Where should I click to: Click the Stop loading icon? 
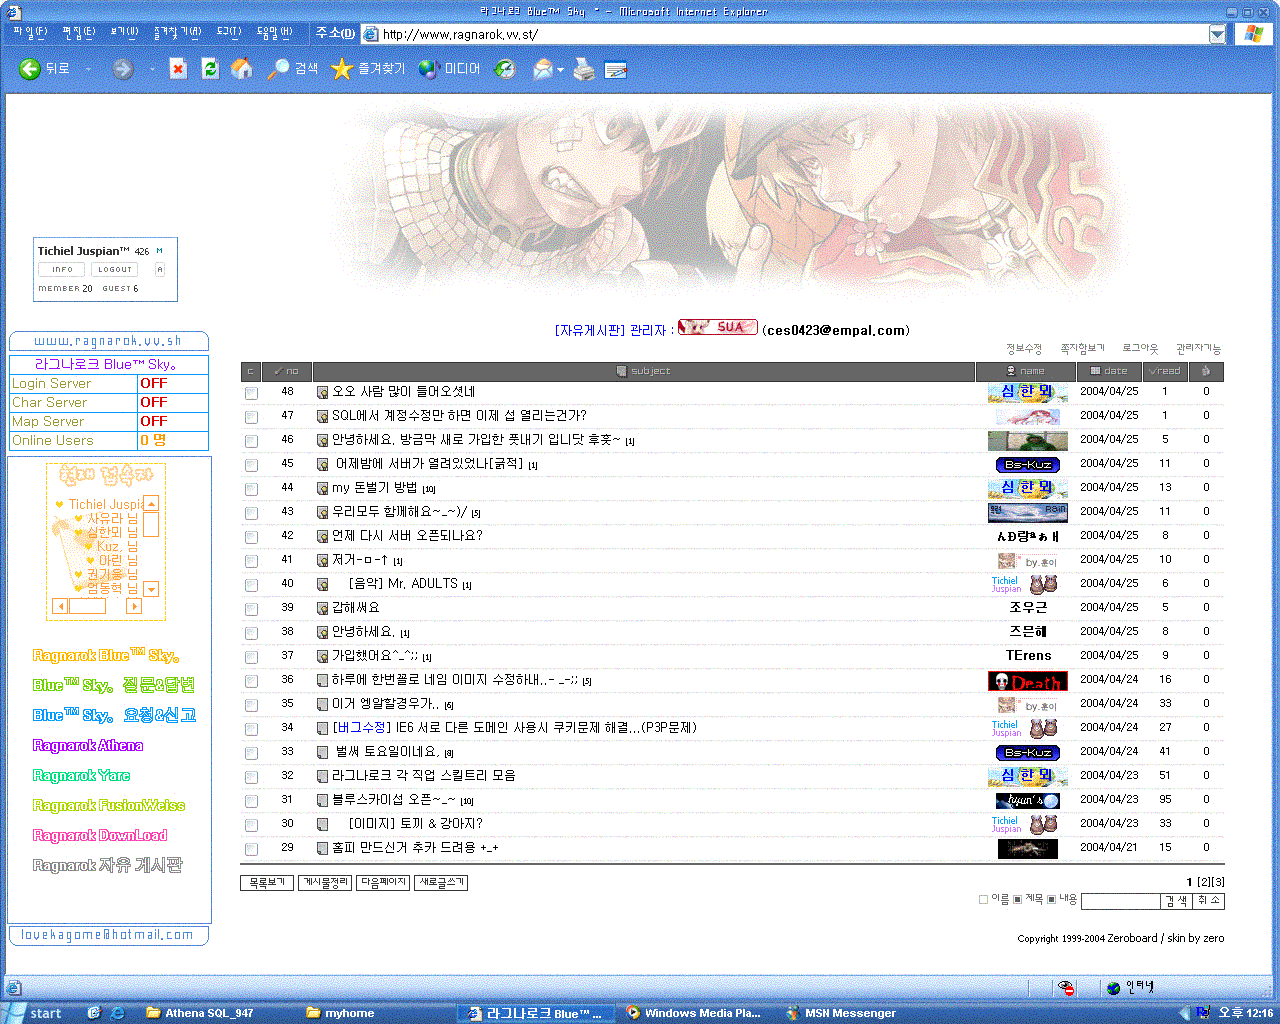[178, 69]
